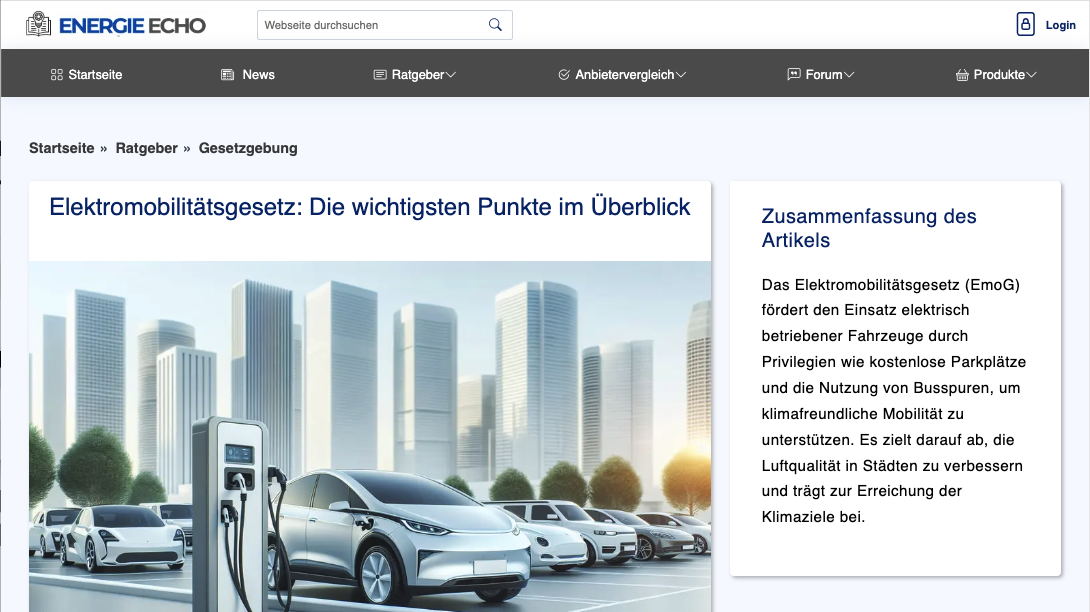Click the basket icon beside Produkte
Screen dimensions: 1090x612
click(x=962, y=75)
